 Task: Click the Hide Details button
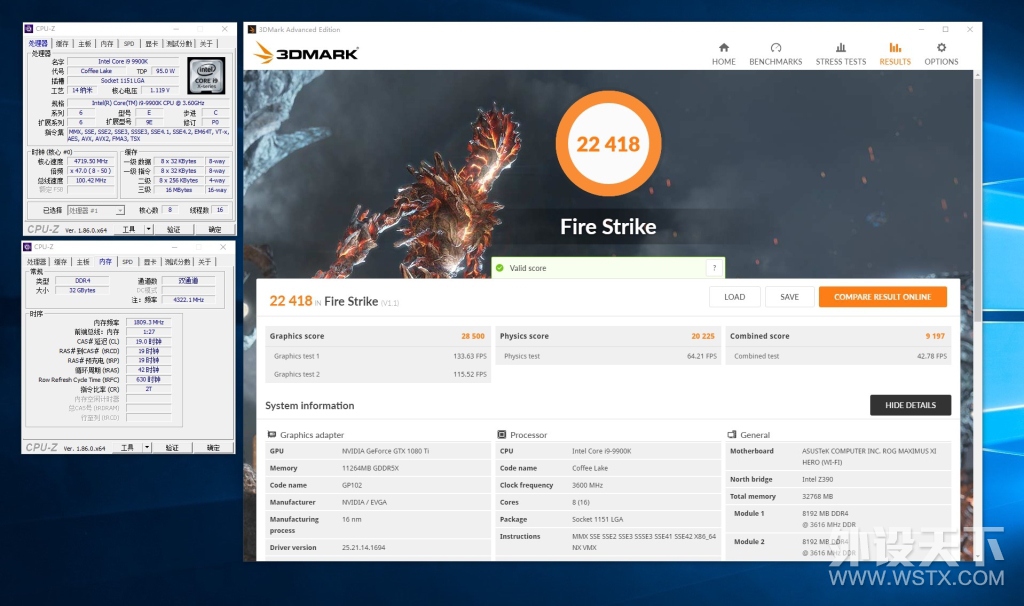[910, 405]
